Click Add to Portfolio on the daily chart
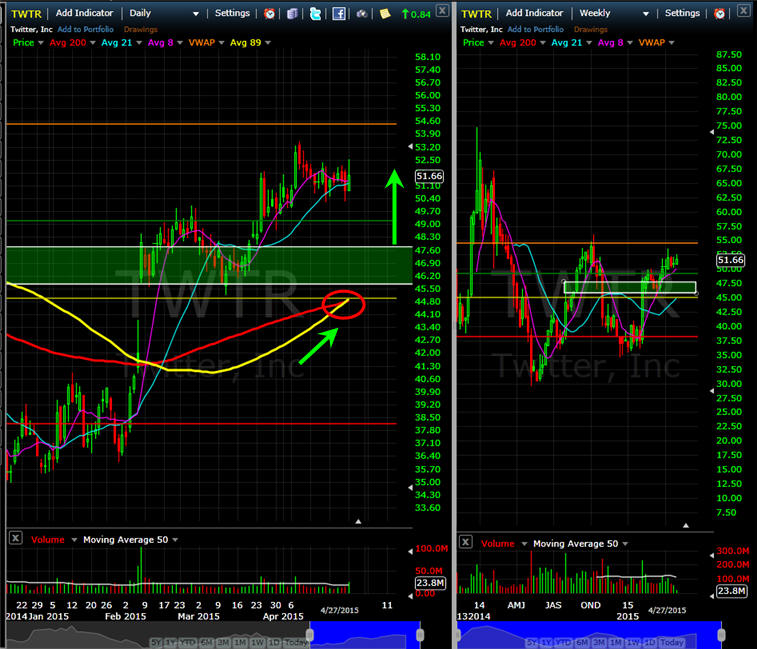 point(85,29)
